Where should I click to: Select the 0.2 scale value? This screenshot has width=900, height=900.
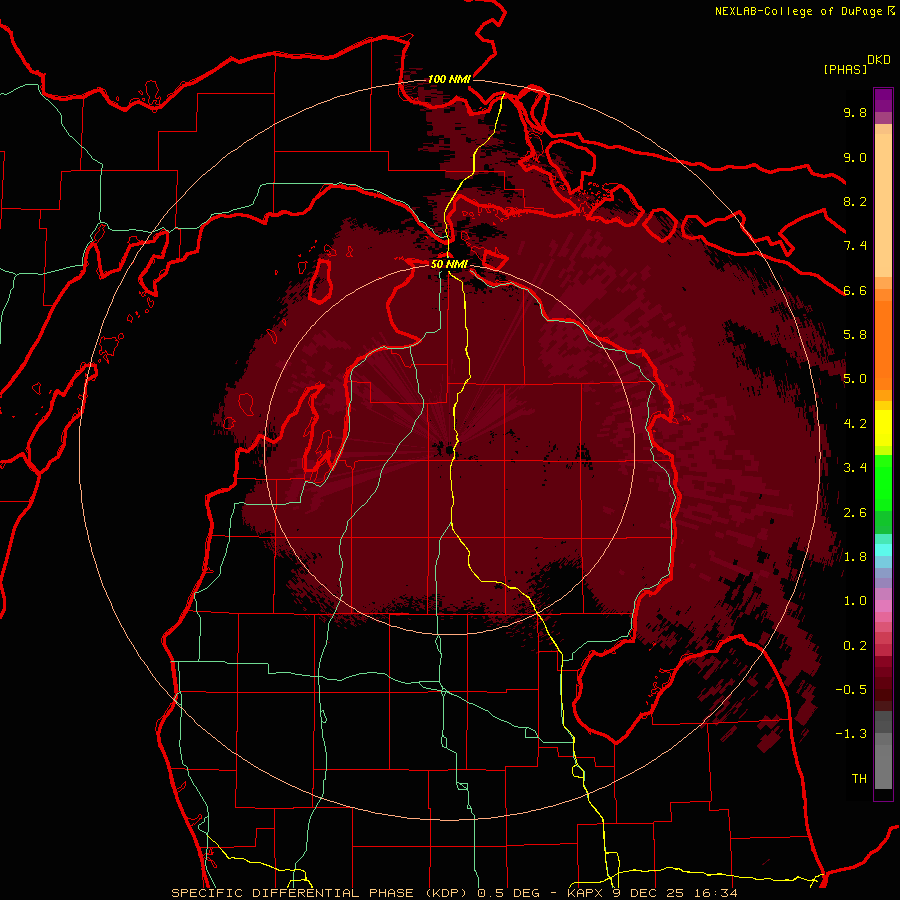[855, 646]
